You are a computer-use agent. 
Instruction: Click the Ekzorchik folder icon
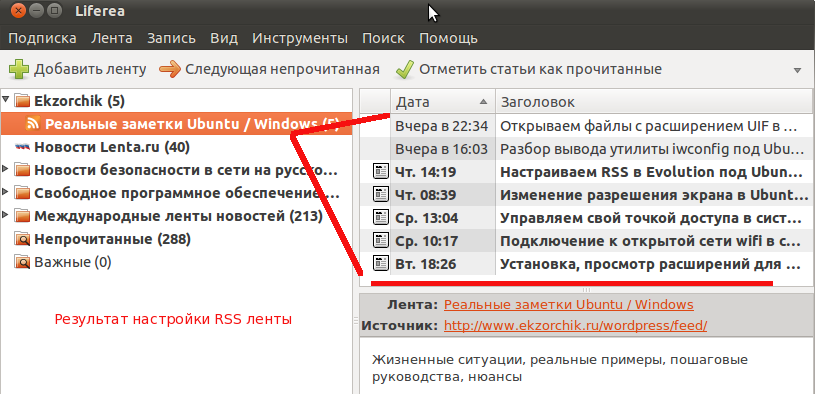click(x=22, y=101)
